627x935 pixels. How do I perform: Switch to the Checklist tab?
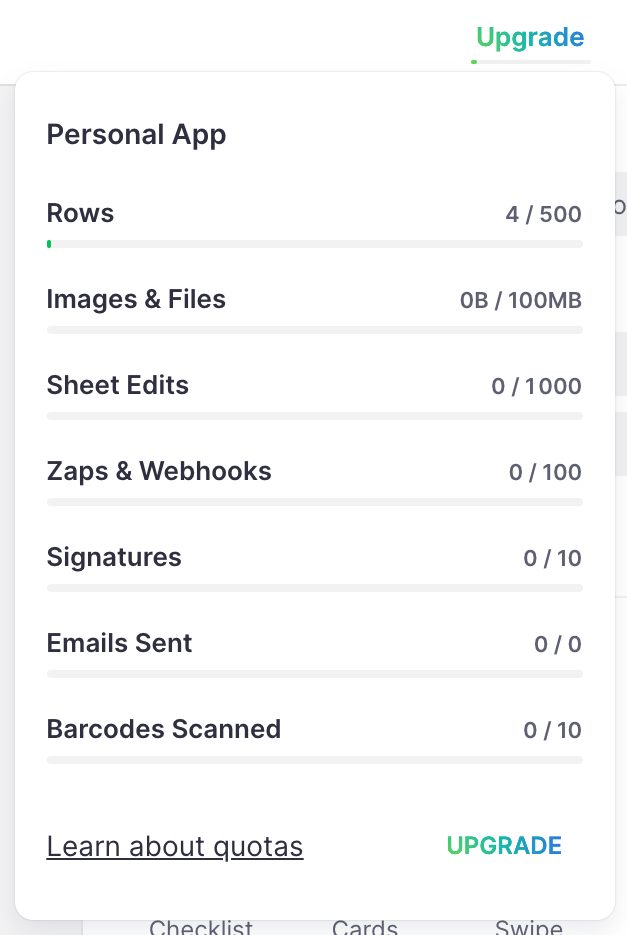click(x=201, y=926)
